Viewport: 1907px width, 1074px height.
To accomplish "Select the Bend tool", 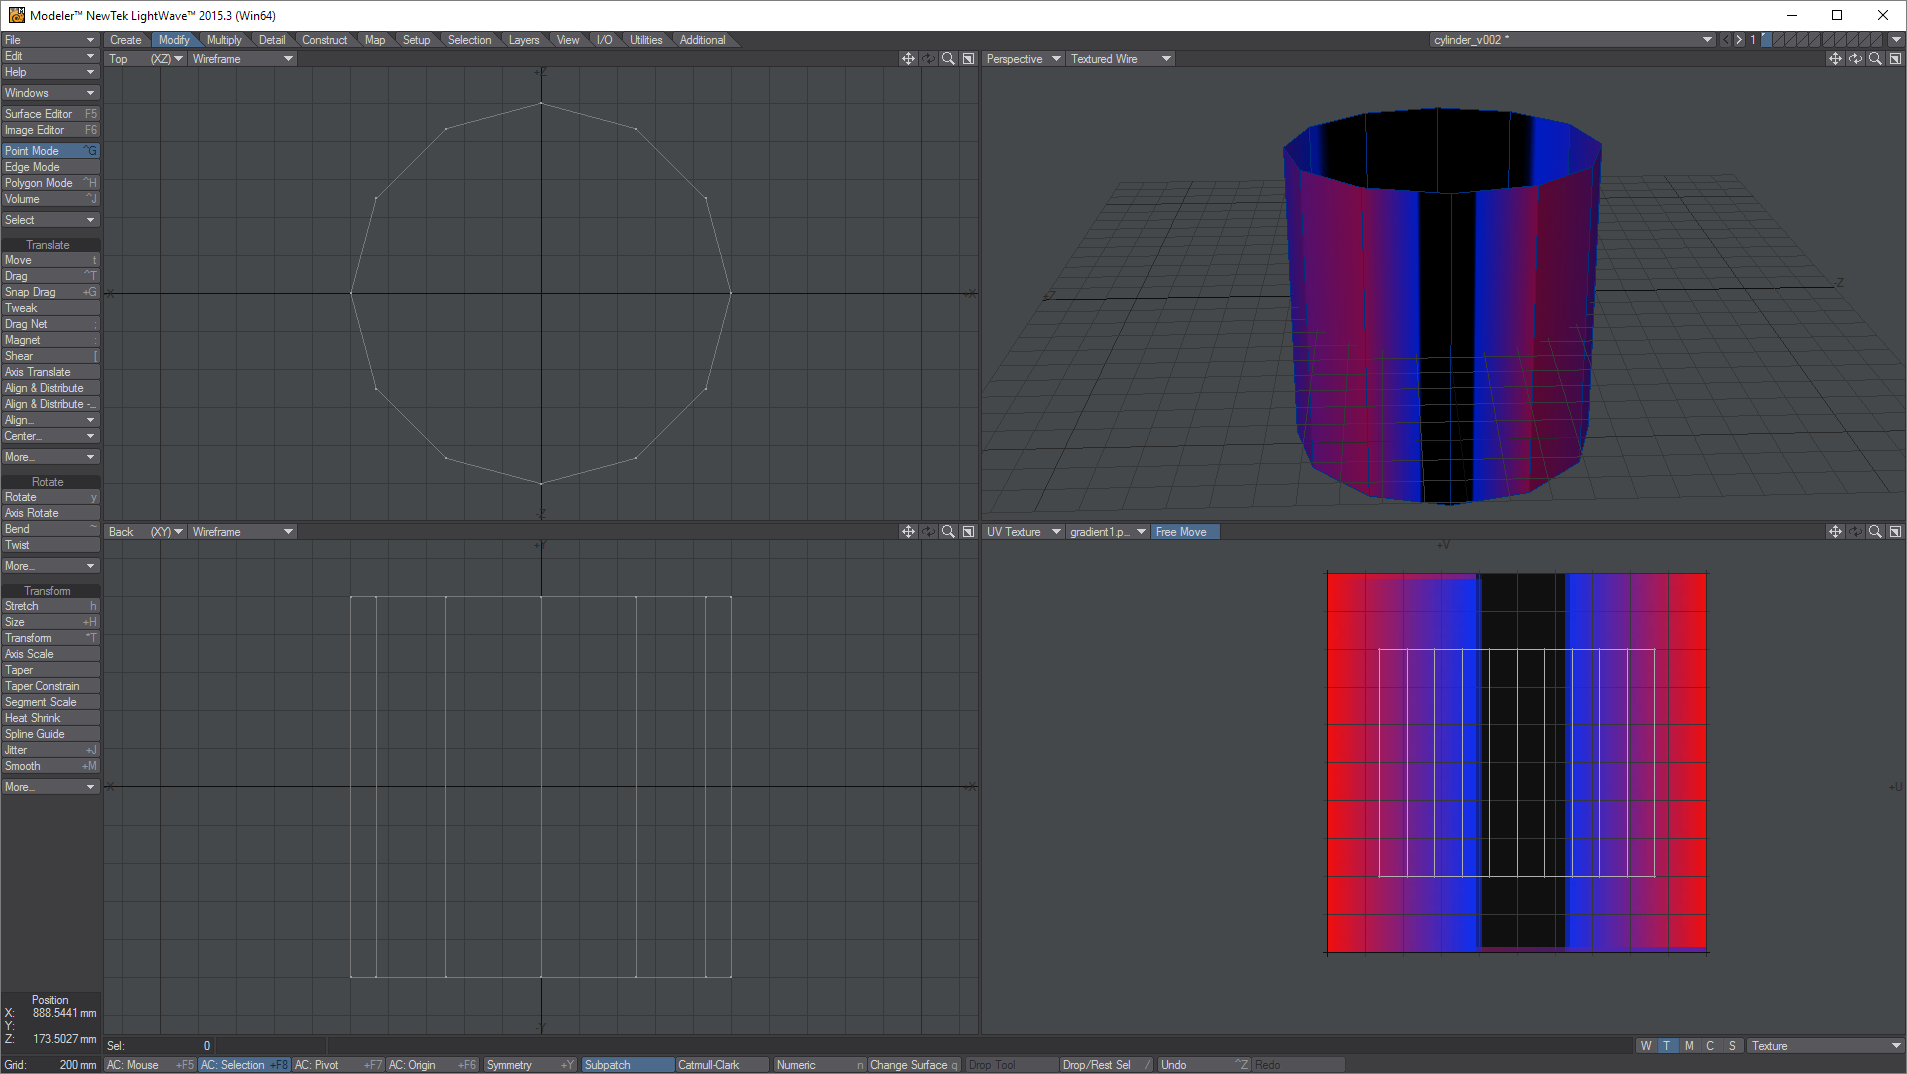I will pyautogui.click(x=49, y=529).
